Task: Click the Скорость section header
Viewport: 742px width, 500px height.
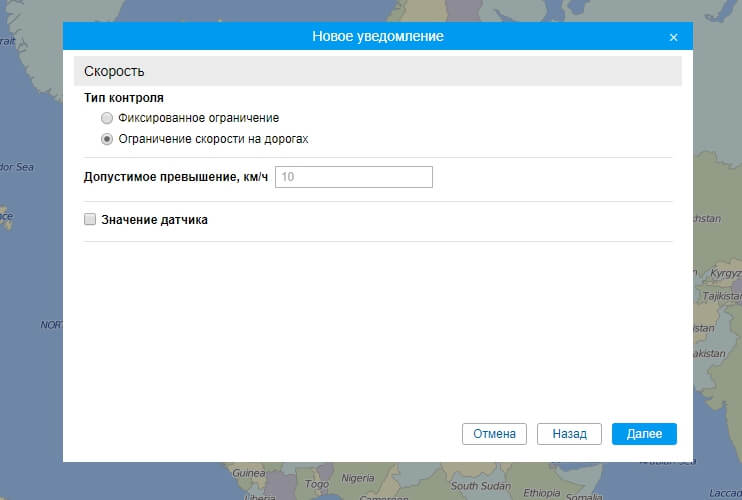Action: tap(378, 71)
